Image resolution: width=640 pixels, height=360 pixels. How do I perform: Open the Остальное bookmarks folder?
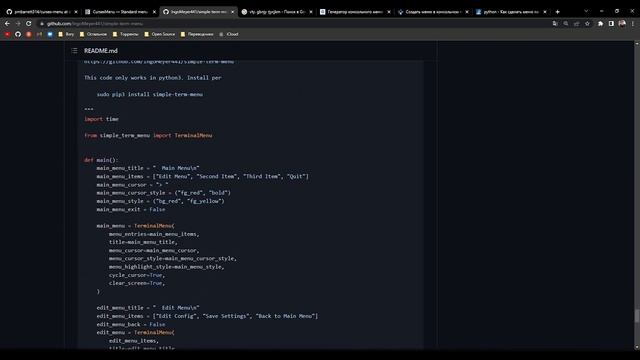[93, 34]
